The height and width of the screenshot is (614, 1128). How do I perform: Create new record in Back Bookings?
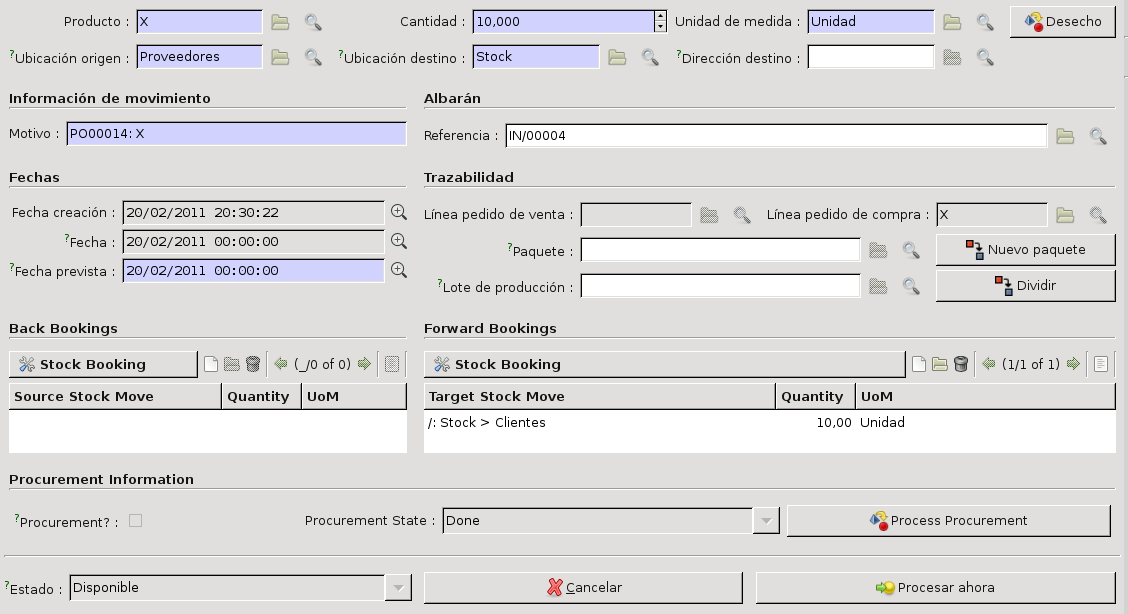click(x=211, y=364)
